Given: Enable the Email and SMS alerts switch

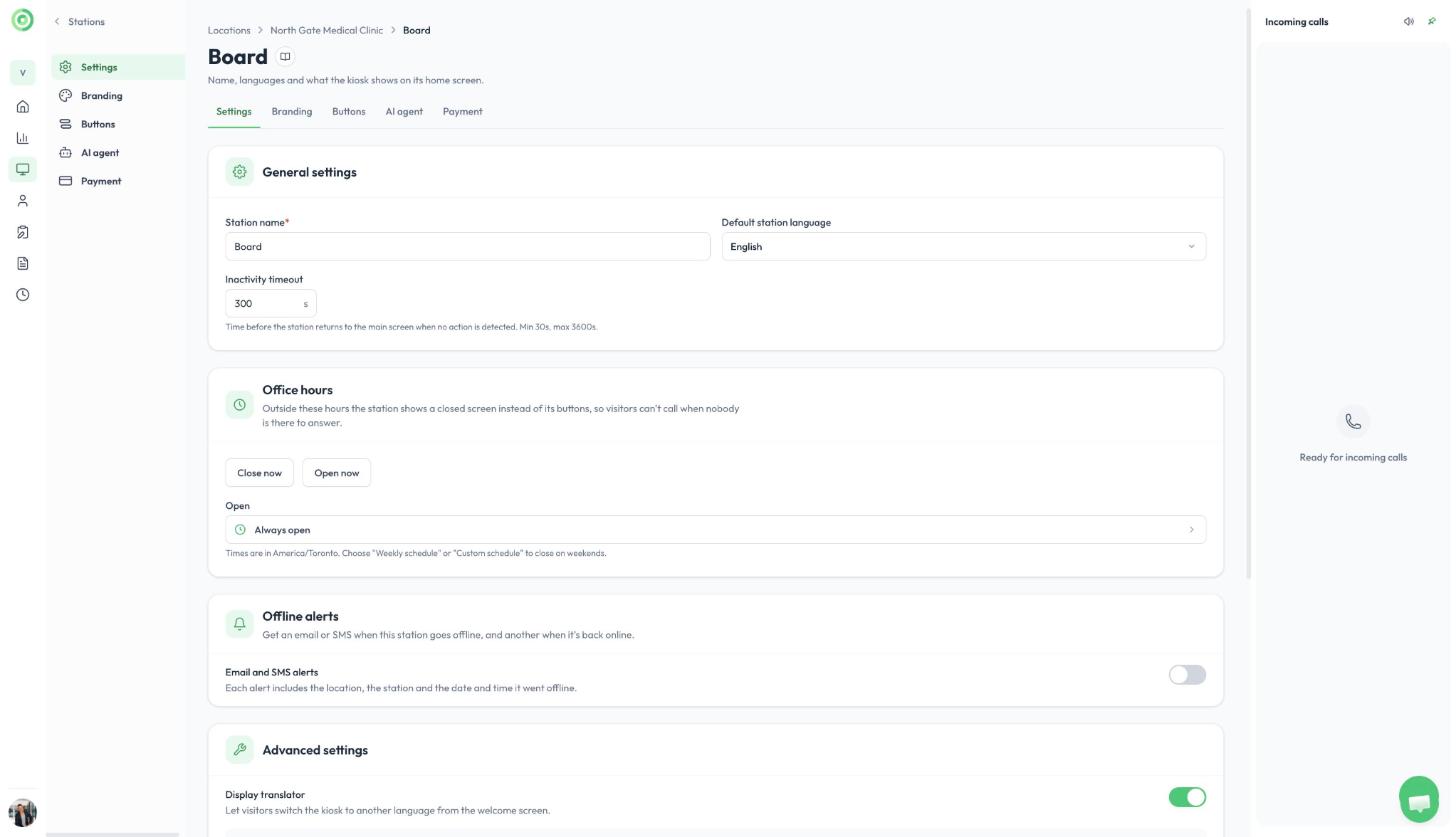Looking at the screenshot, I should coord(1187,675).
